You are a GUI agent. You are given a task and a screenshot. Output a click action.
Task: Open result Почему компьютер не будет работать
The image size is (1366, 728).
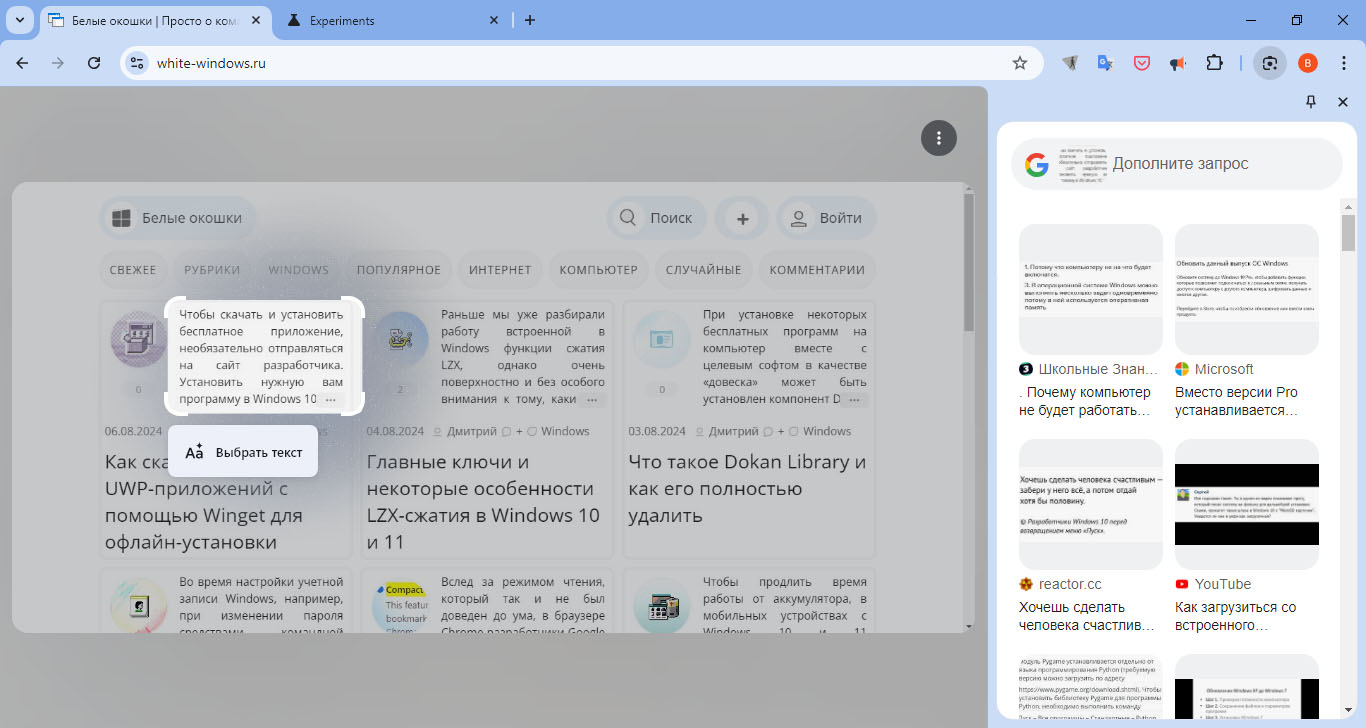click(1085, 401)
